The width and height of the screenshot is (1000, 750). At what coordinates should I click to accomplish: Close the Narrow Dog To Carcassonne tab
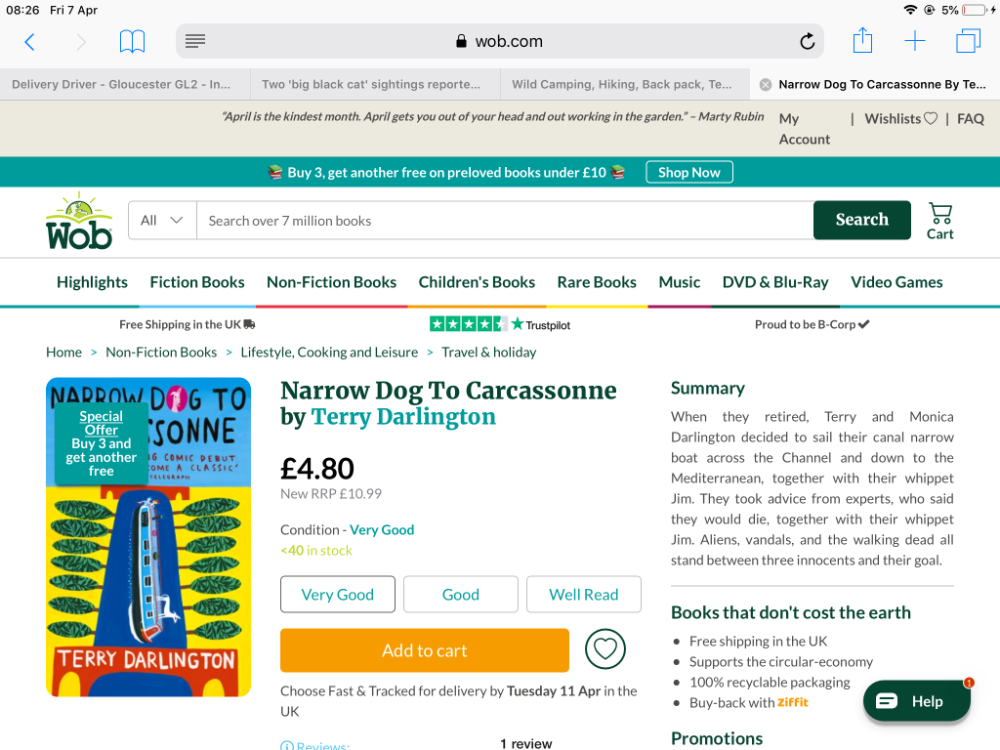click(x=765, y=85)
